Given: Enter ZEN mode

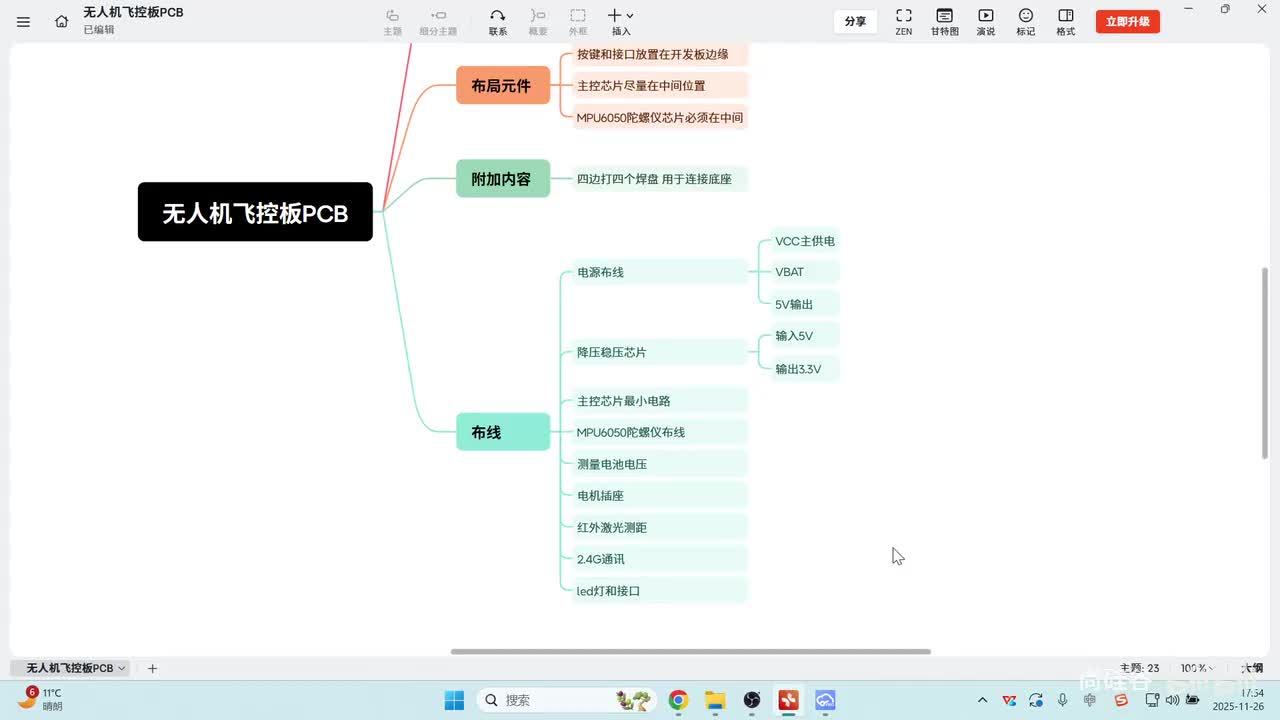Looking at the screenshot, I should click(x=904, y=21).
